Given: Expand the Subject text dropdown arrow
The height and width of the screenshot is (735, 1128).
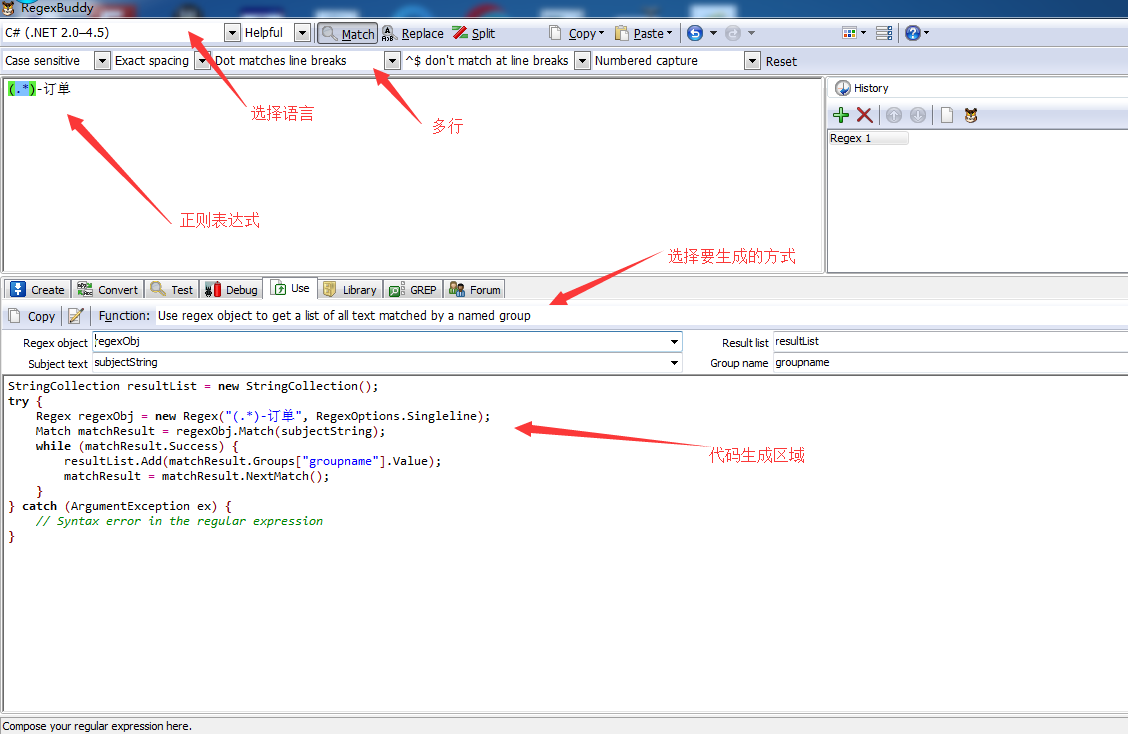Looking at the screenshot, I should click(x=674, y=362).
